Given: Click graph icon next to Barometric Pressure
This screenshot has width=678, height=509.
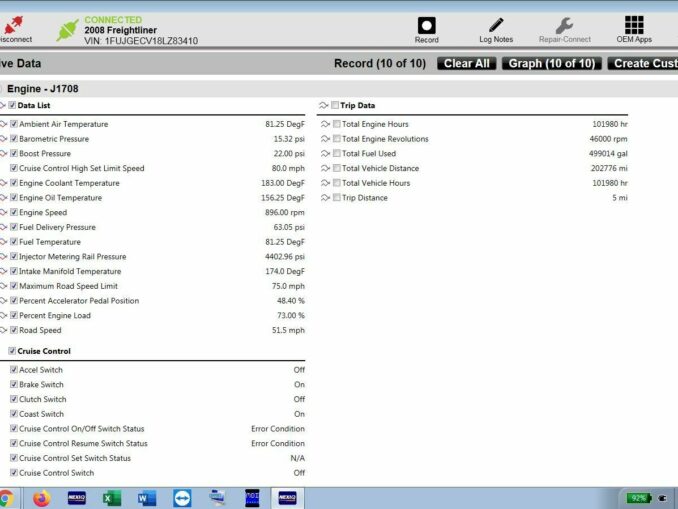Looking at the screenshot, I should [3, 139].
